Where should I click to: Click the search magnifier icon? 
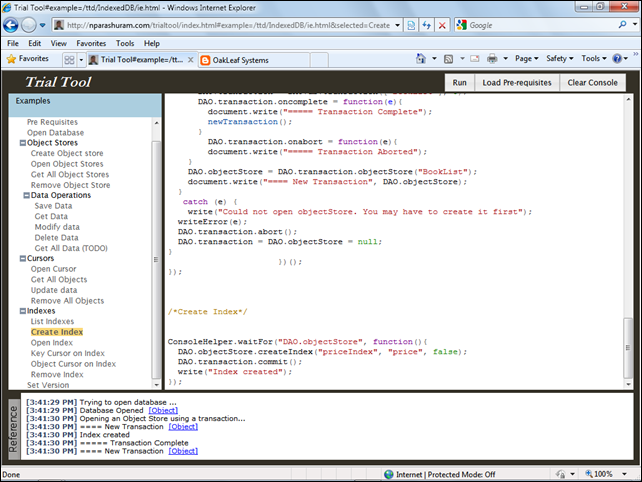tap(622, 25)
